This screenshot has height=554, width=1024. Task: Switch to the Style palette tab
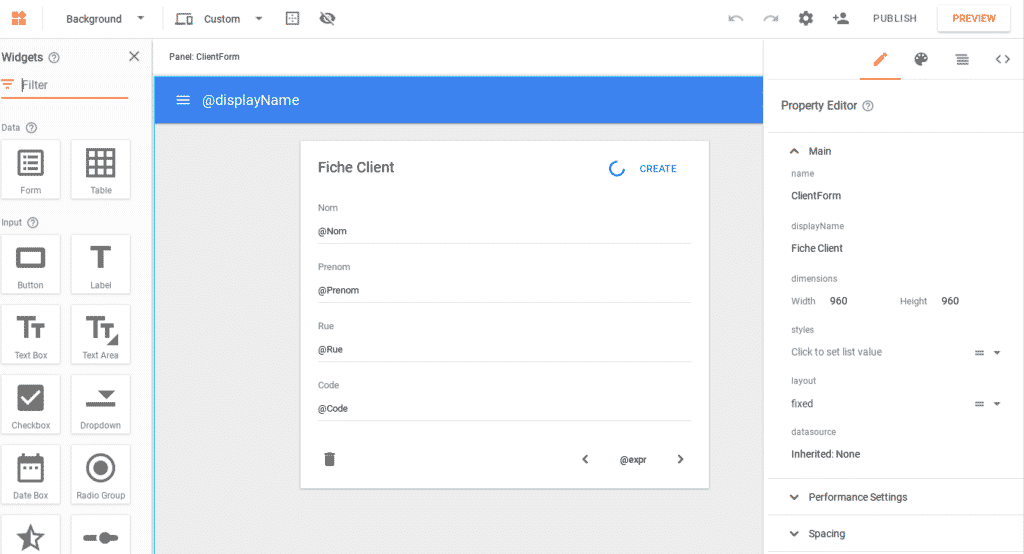click(x=921, y=59)
